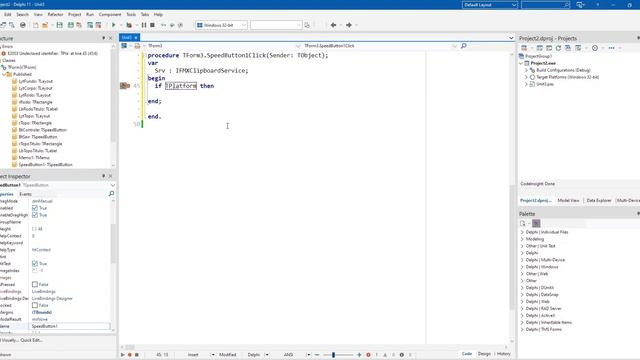The width and height of the screenshot is (640, 360).
Task: Close the Unit3 editor tab
Action: (x=136, y=38)
